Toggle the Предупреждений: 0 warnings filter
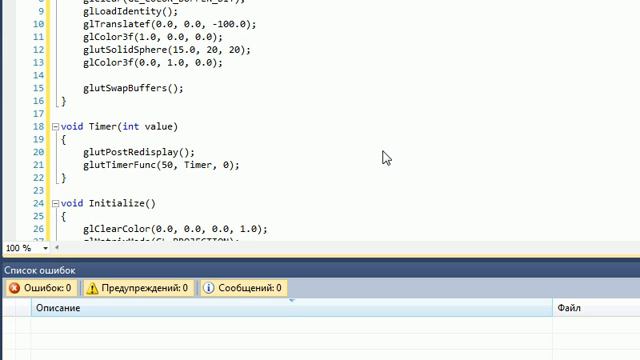Image resolution: width=640 pixels, height=360 pixels. (x=139, y=288)
